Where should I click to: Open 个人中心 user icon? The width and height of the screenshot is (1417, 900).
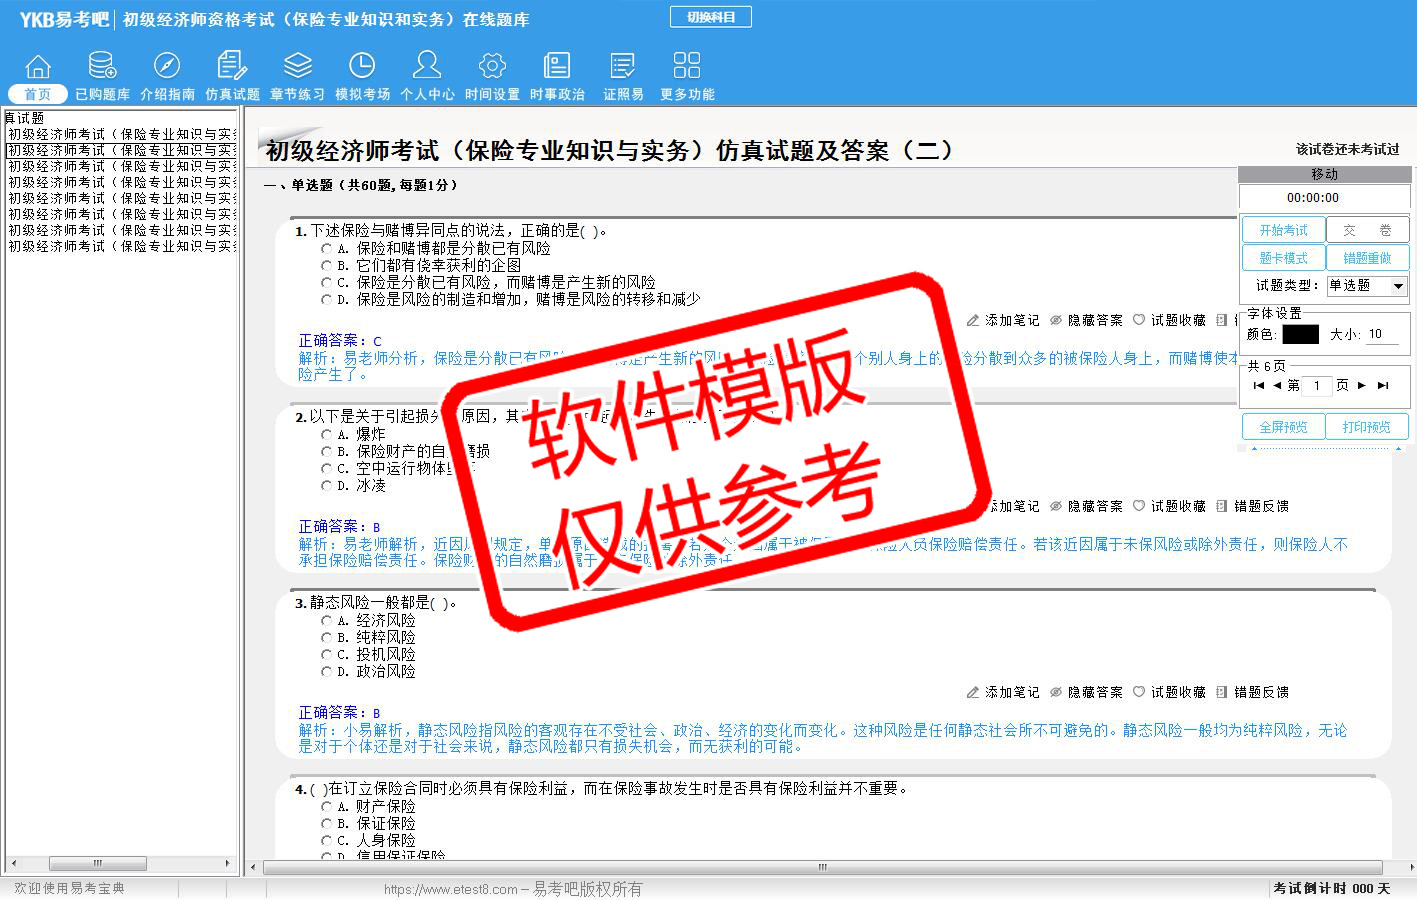[x=427, y=67]
